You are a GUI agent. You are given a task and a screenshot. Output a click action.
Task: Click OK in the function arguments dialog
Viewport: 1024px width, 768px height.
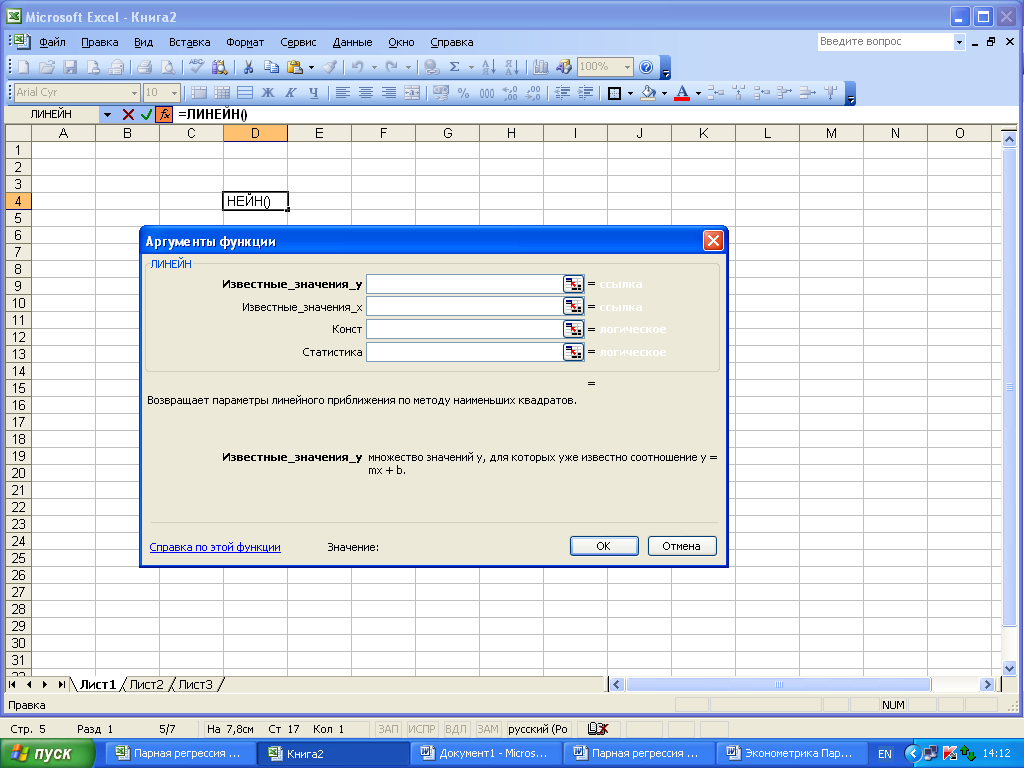click(604, 546)
